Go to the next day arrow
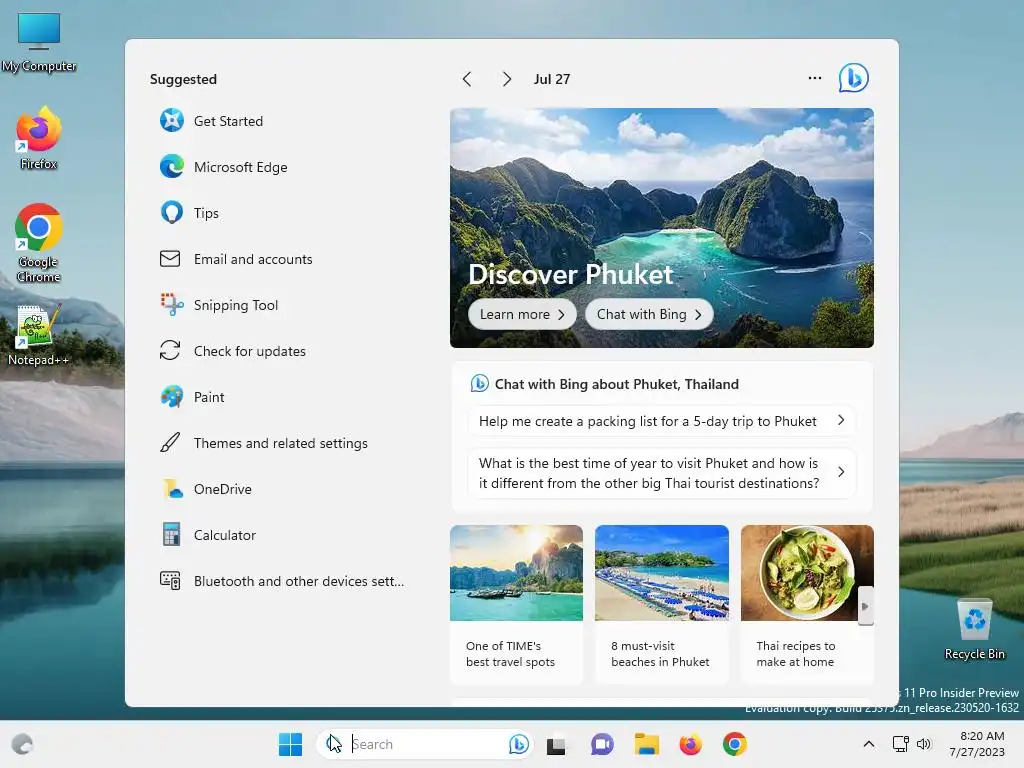Image resolution: width=1024 pixels, height=768 pixels. tap(507, 79)
